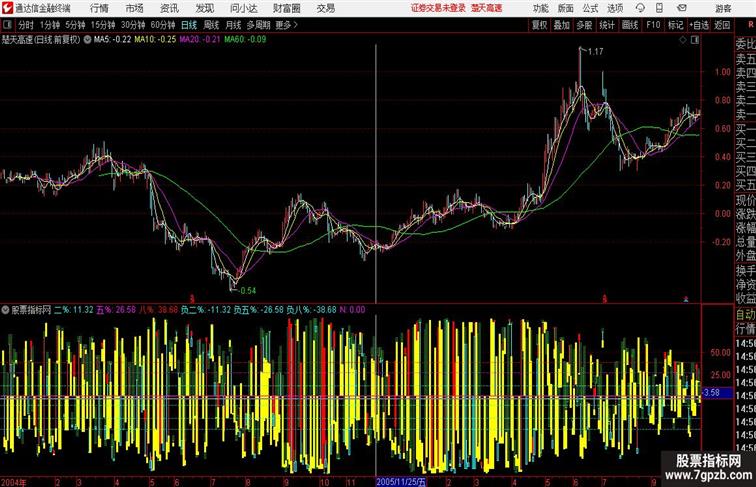Open the 交易 menu
The image size is (756, 487).
(x=325, y=8)
